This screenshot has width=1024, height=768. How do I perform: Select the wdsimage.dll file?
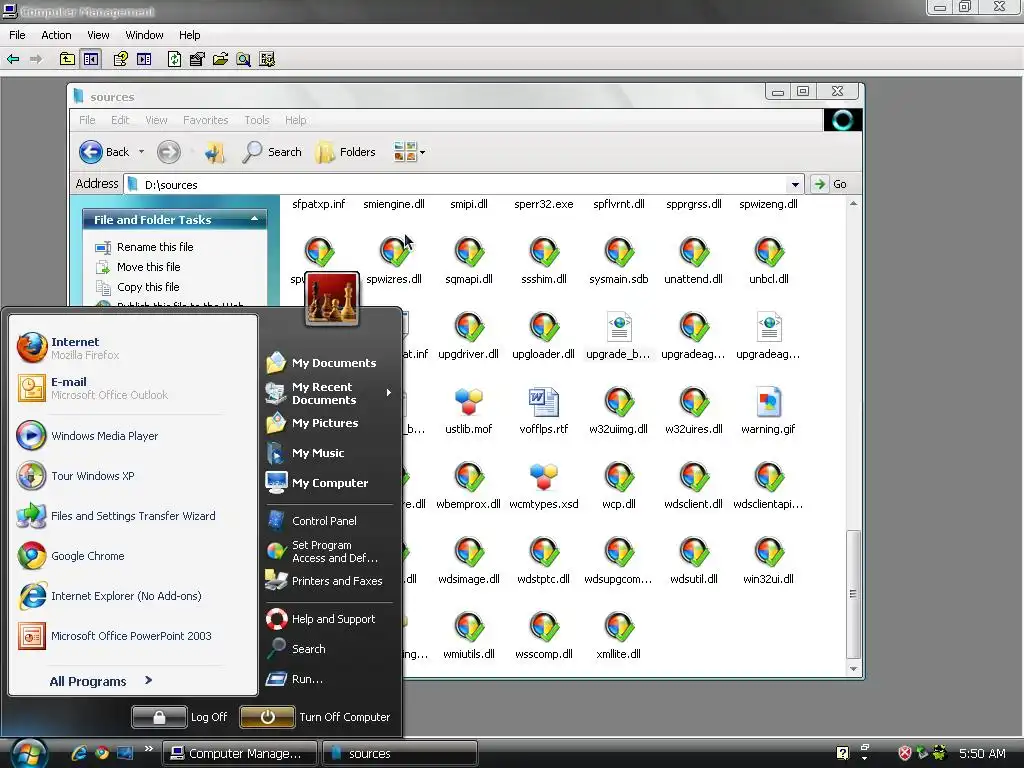[468, 560]
